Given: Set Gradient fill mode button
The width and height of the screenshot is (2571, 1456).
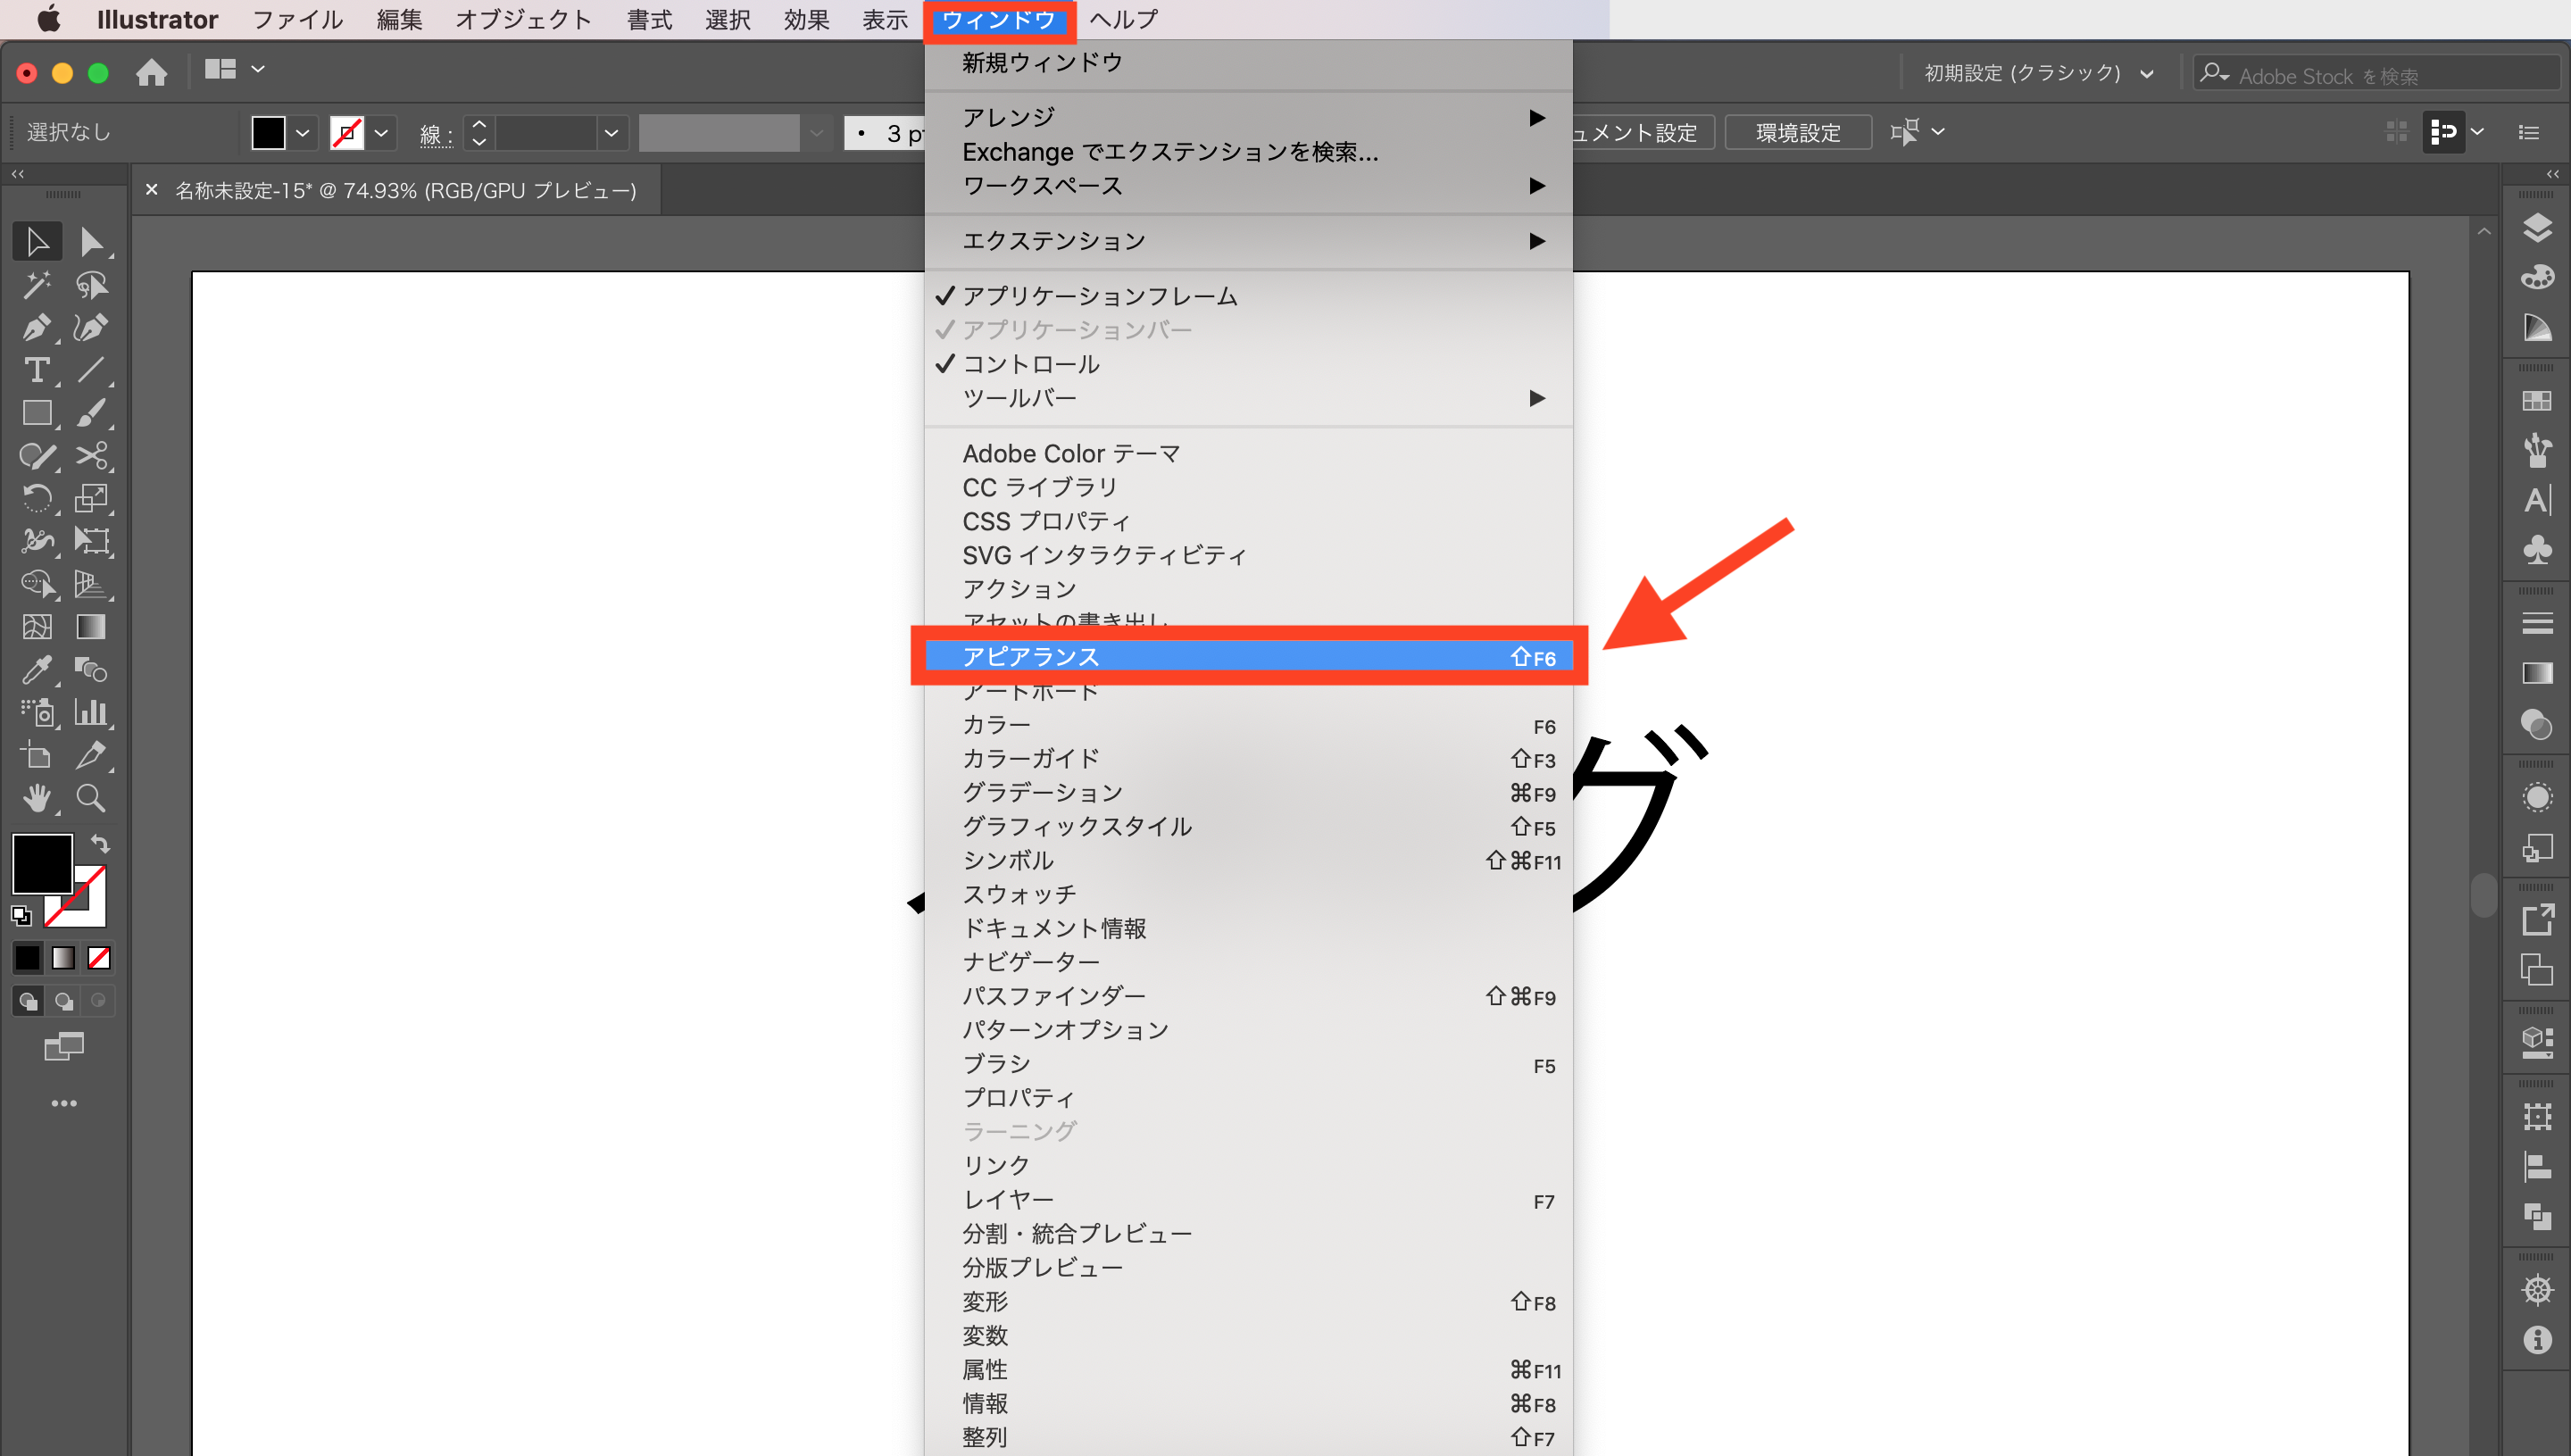Looking at the screenshot, I should (x=63, y=958).
